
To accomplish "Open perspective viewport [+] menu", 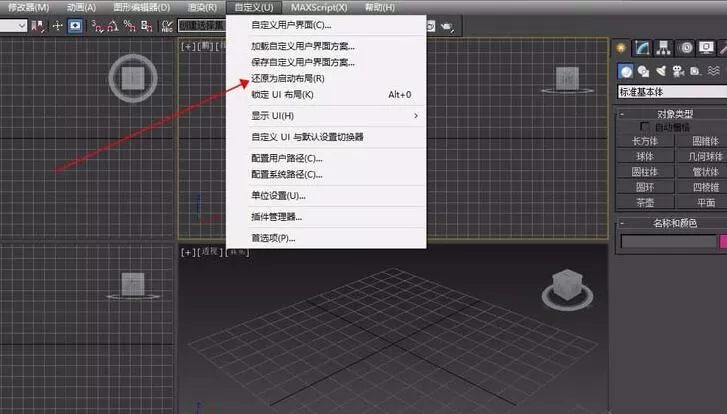I will coord(188,252).
